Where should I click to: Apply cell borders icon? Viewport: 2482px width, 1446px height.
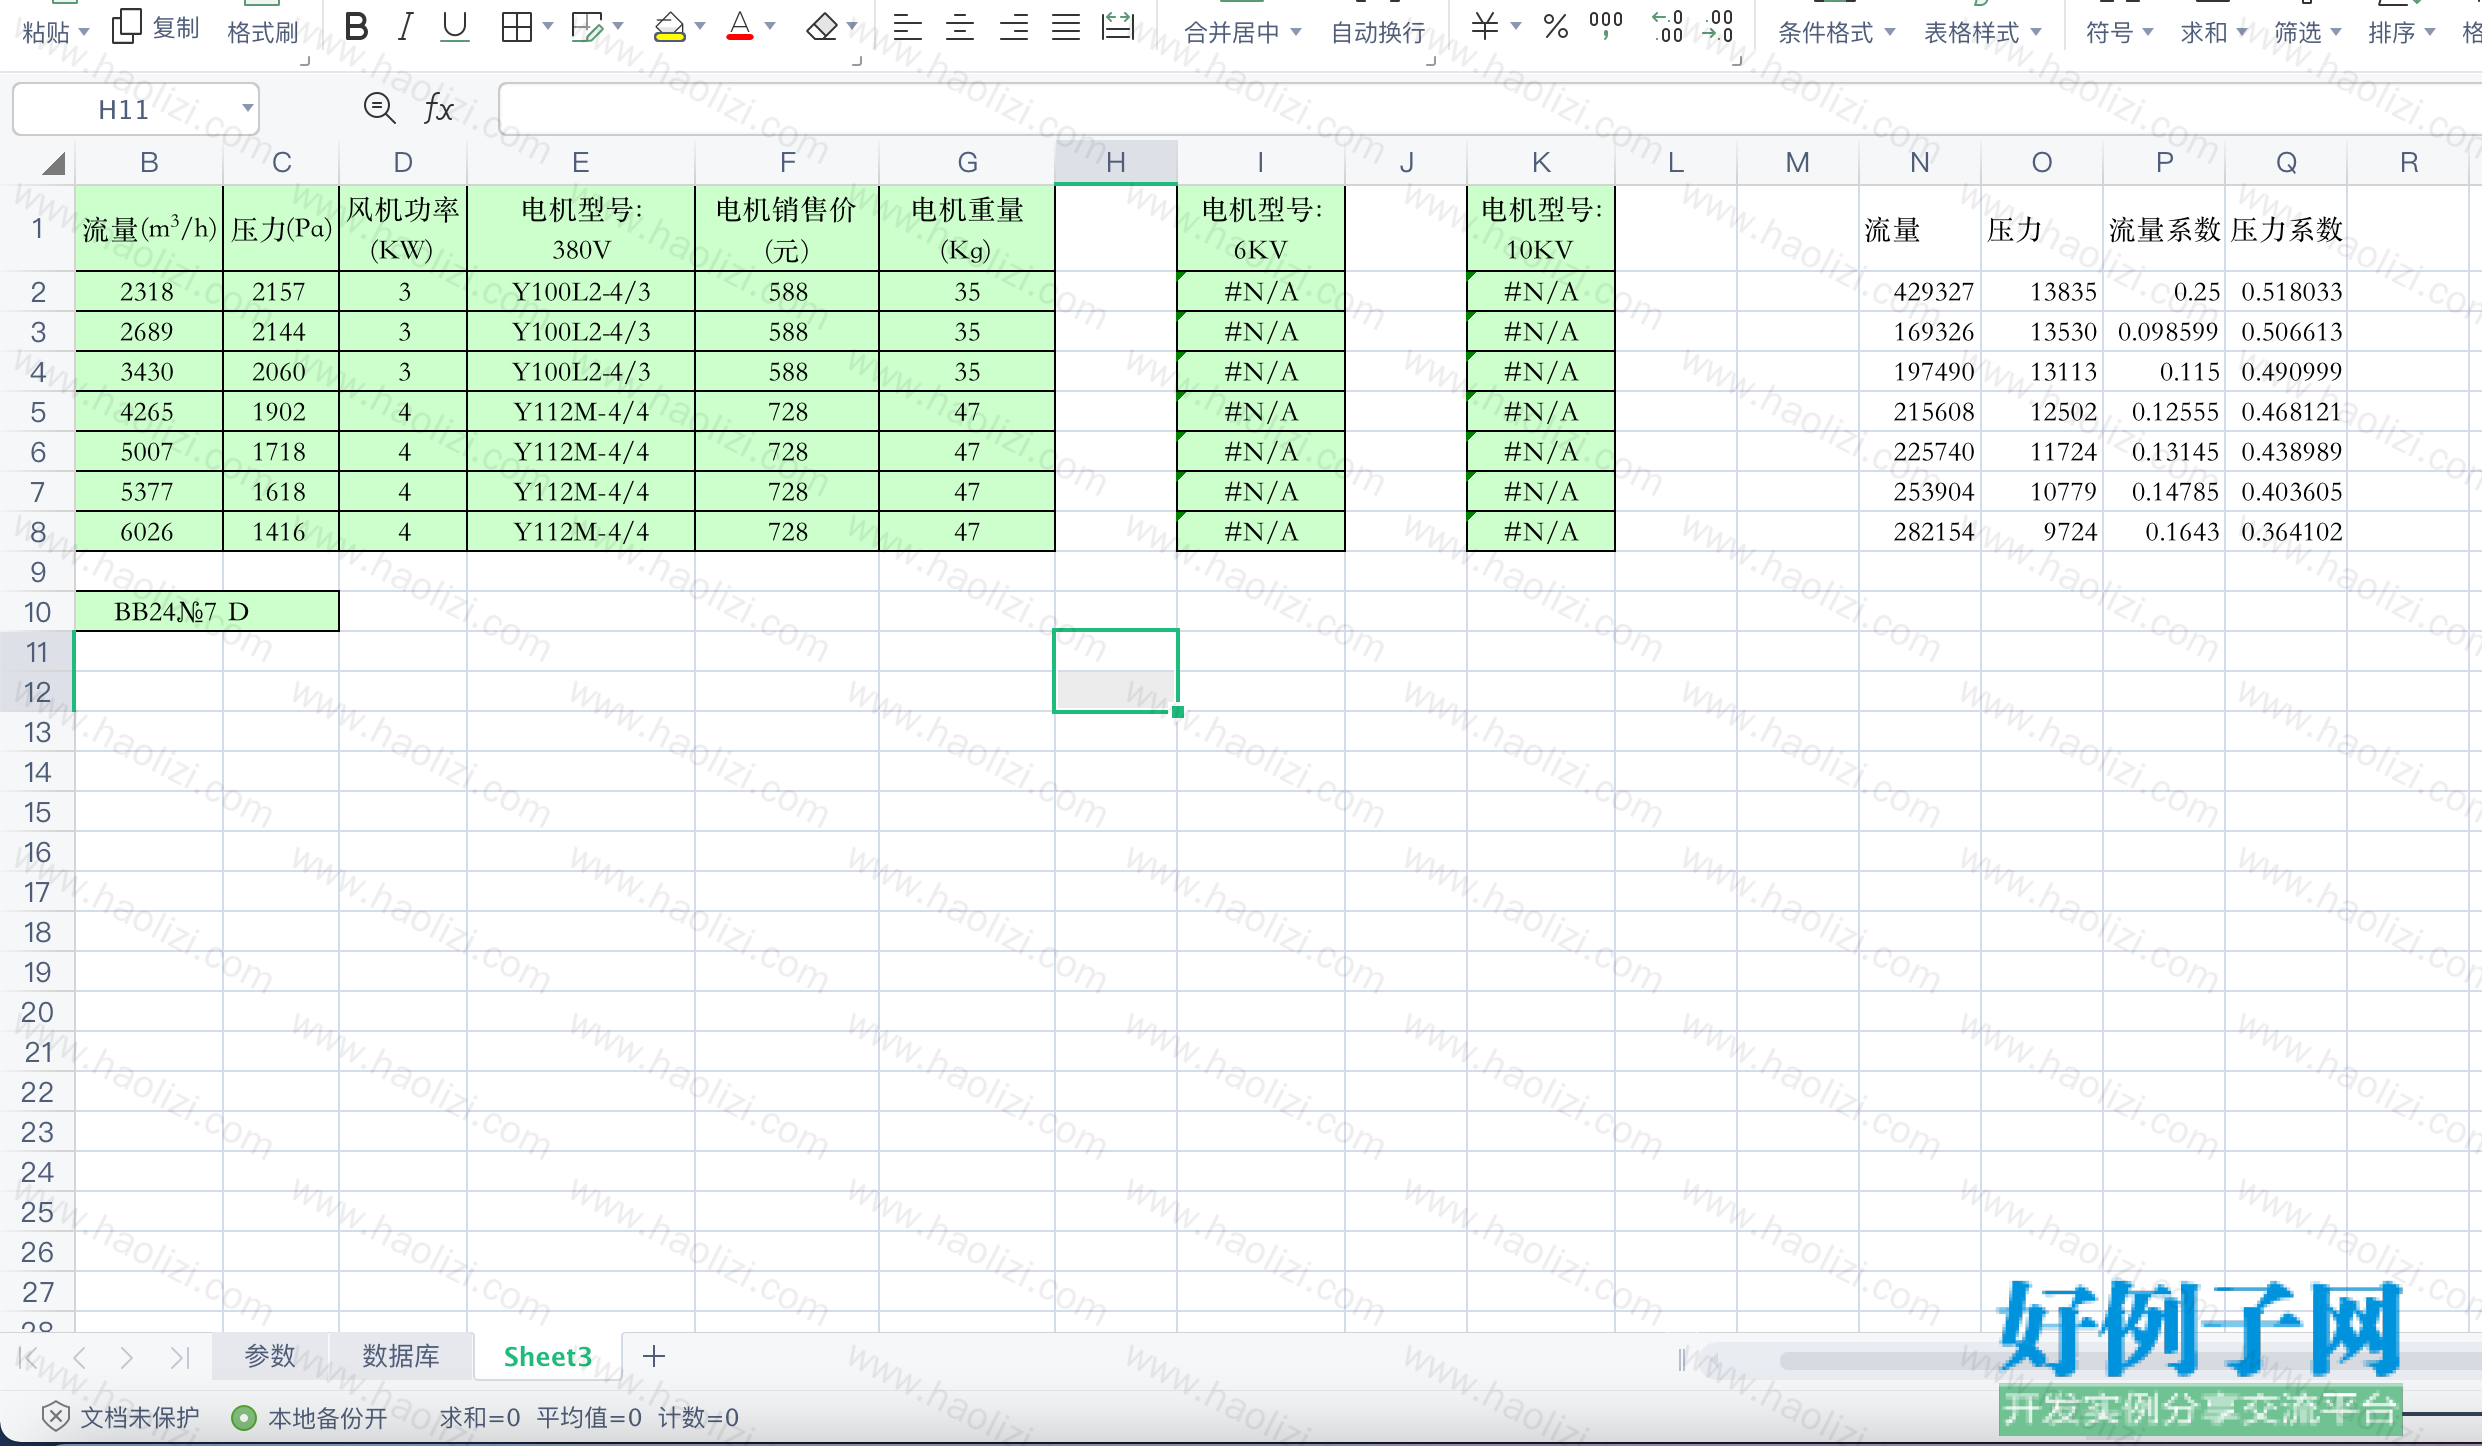pos(516,27)
